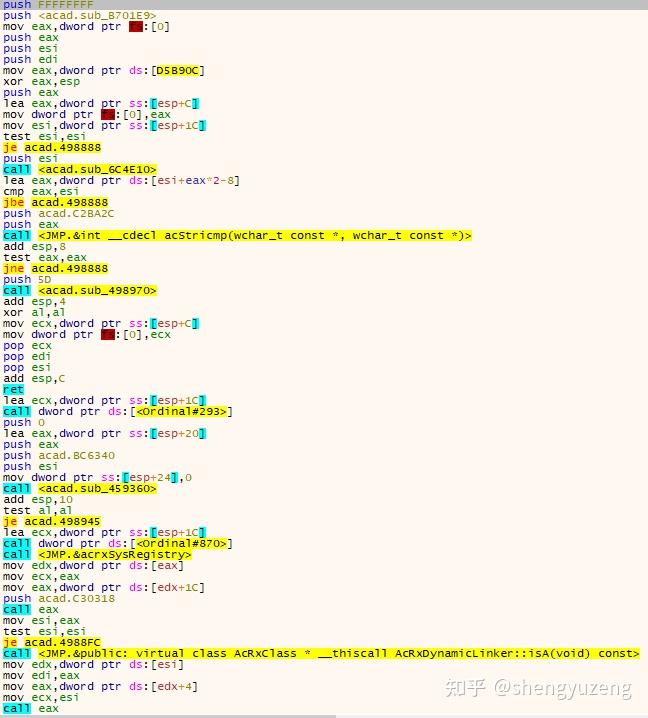Click the pop edi instruction
The image size is (648, 718).
pyautogui.click(x=27, y=356)
